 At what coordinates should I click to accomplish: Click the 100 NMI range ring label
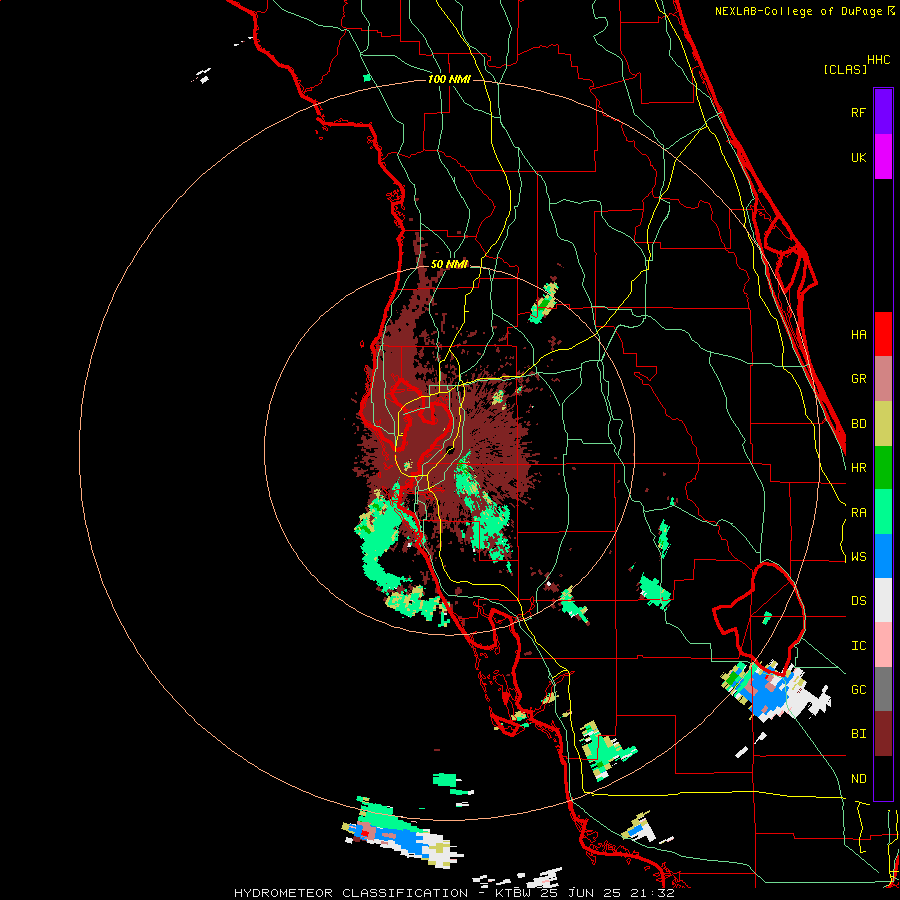449,79
